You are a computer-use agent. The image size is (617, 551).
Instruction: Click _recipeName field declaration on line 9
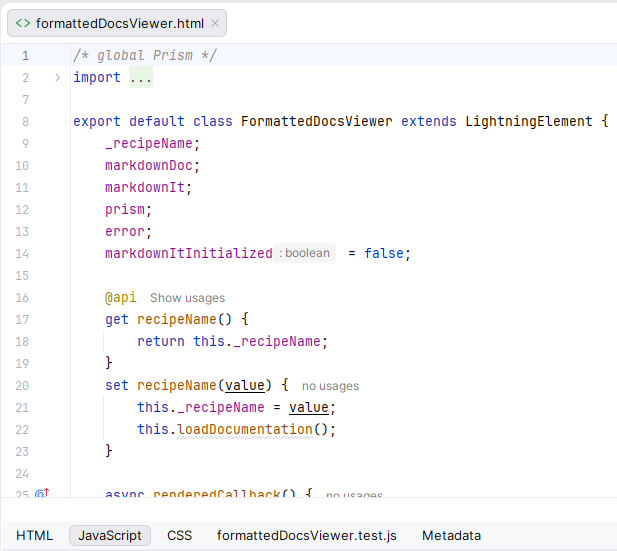[x=149, y=143]
